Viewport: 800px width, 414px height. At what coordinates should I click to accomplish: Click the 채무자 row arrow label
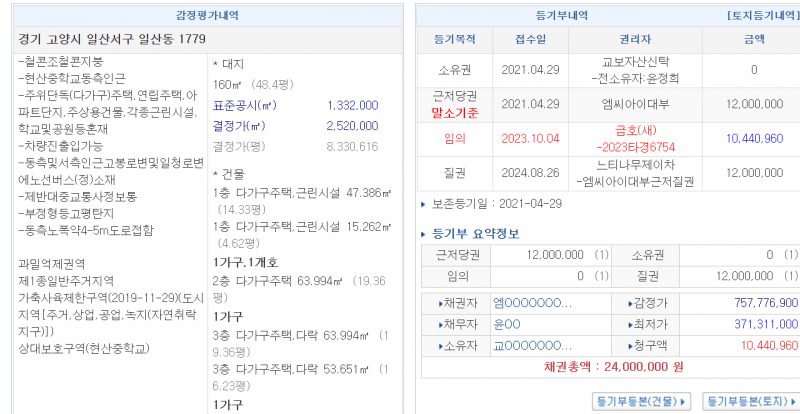455,324
